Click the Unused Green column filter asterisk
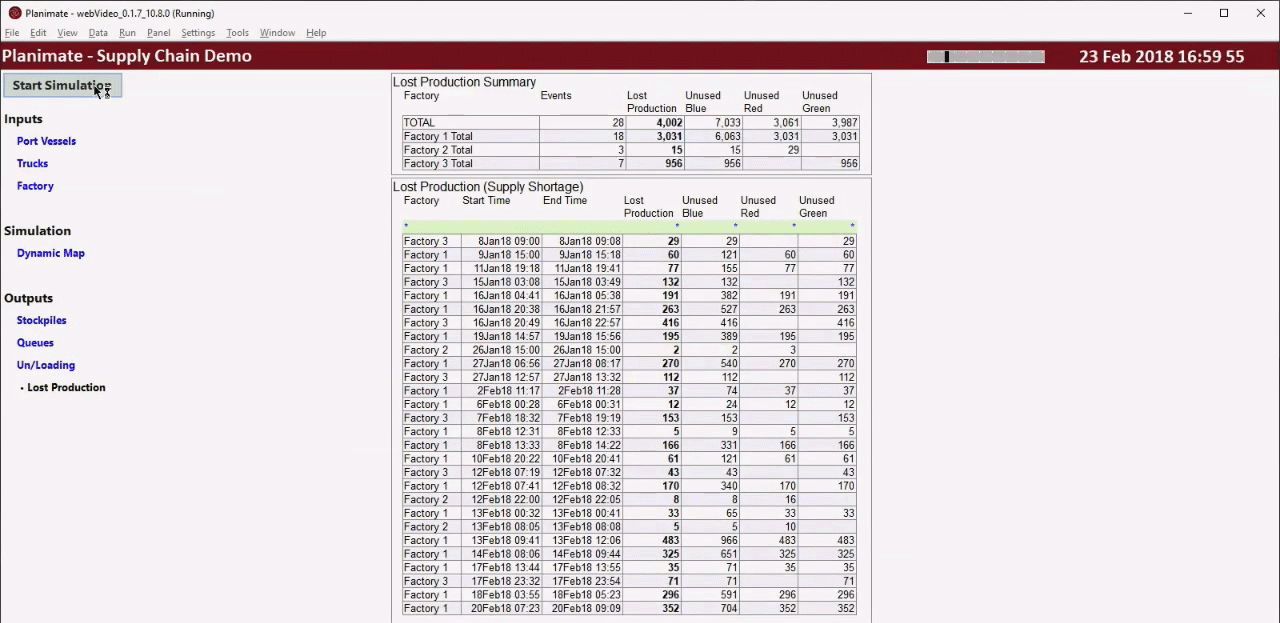 (x=852, y=227)
